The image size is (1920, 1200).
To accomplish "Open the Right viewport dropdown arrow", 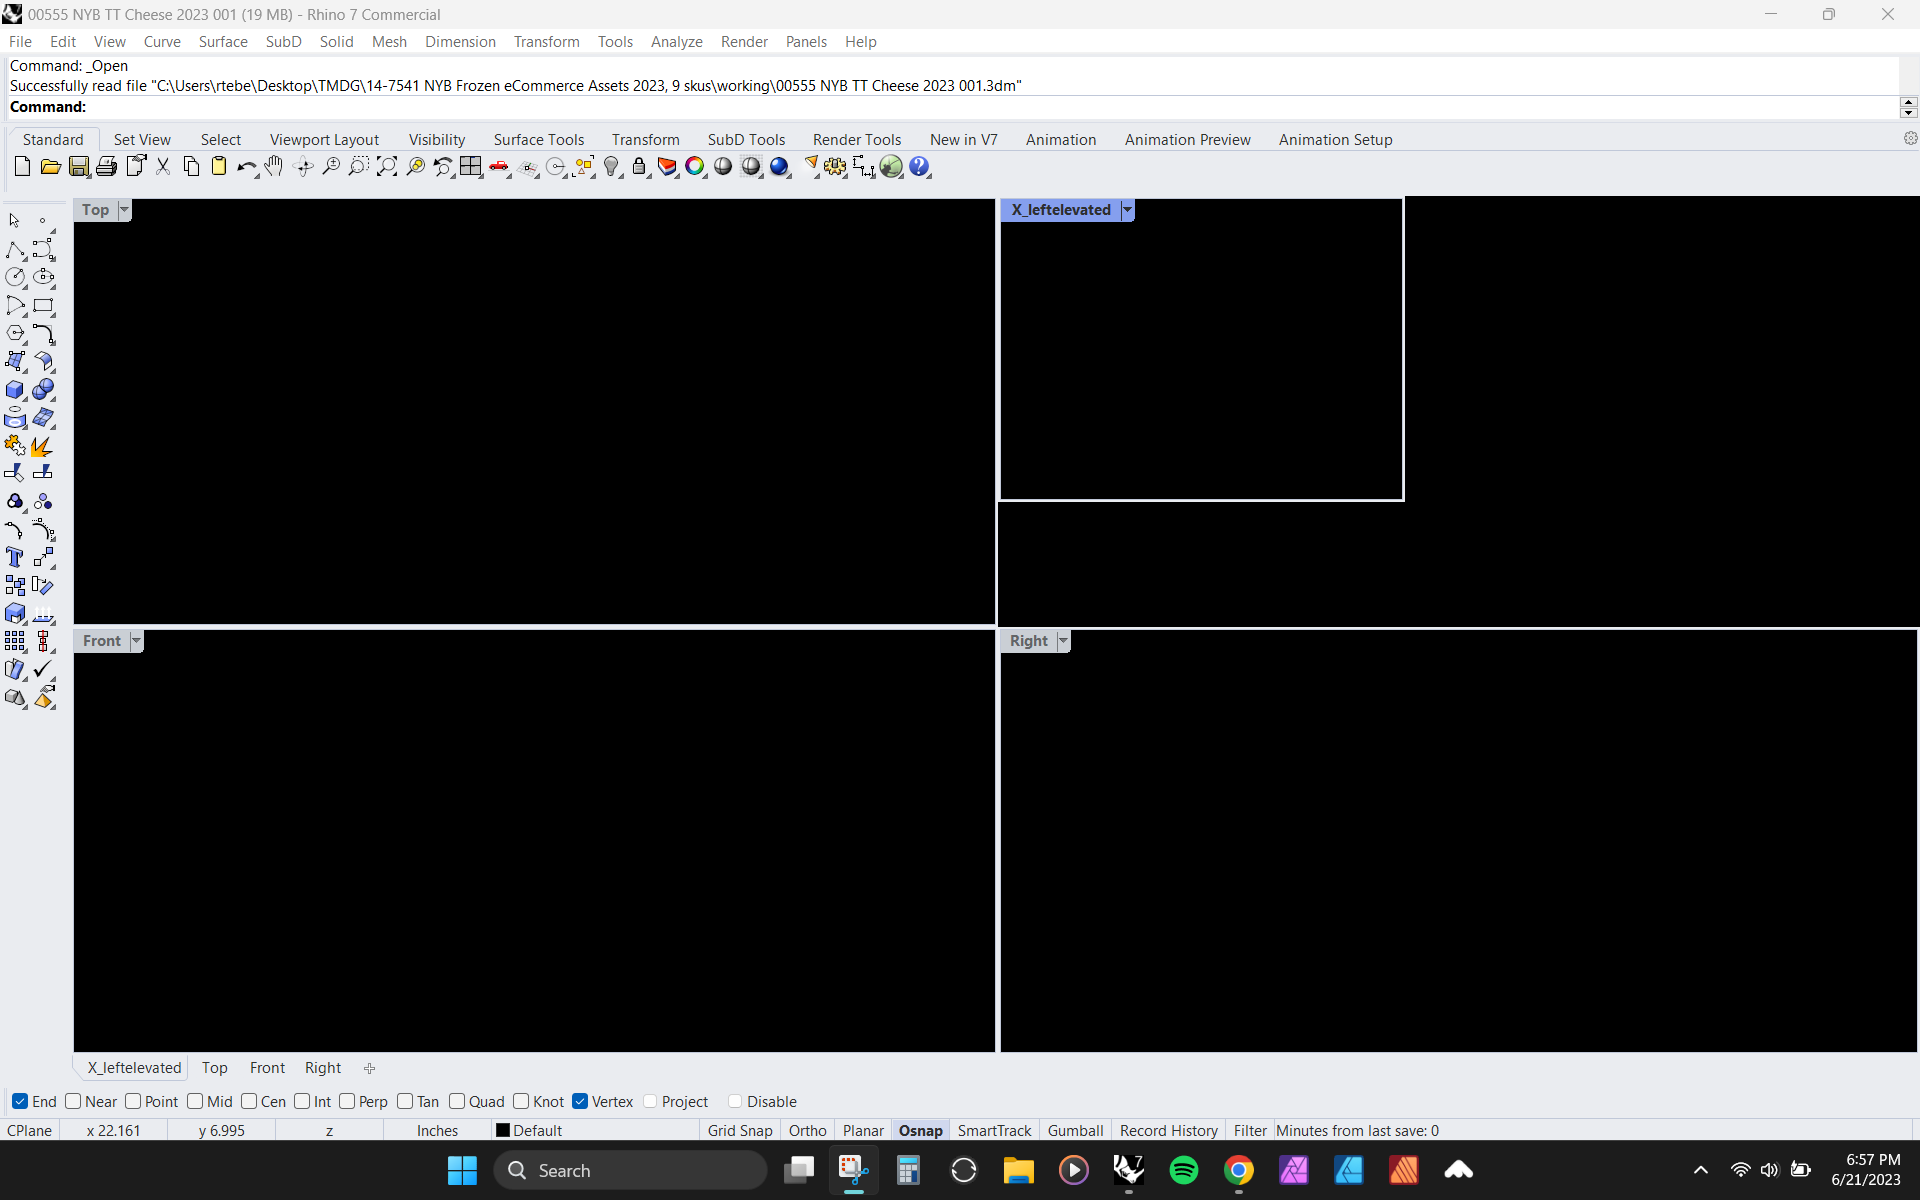I will (1063, 641).
